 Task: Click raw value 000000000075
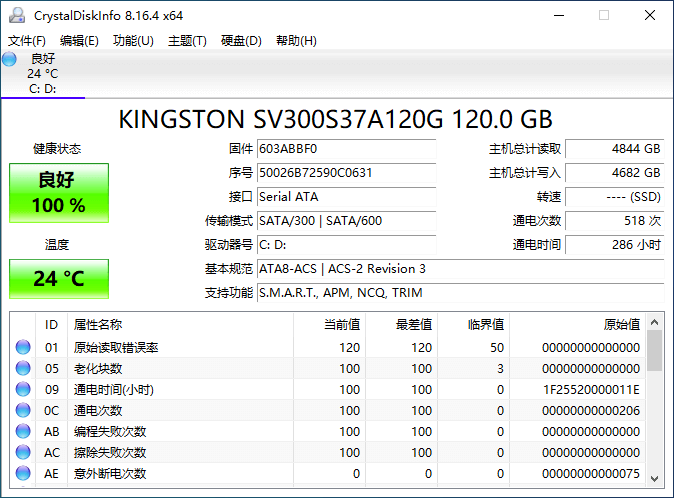591,474
